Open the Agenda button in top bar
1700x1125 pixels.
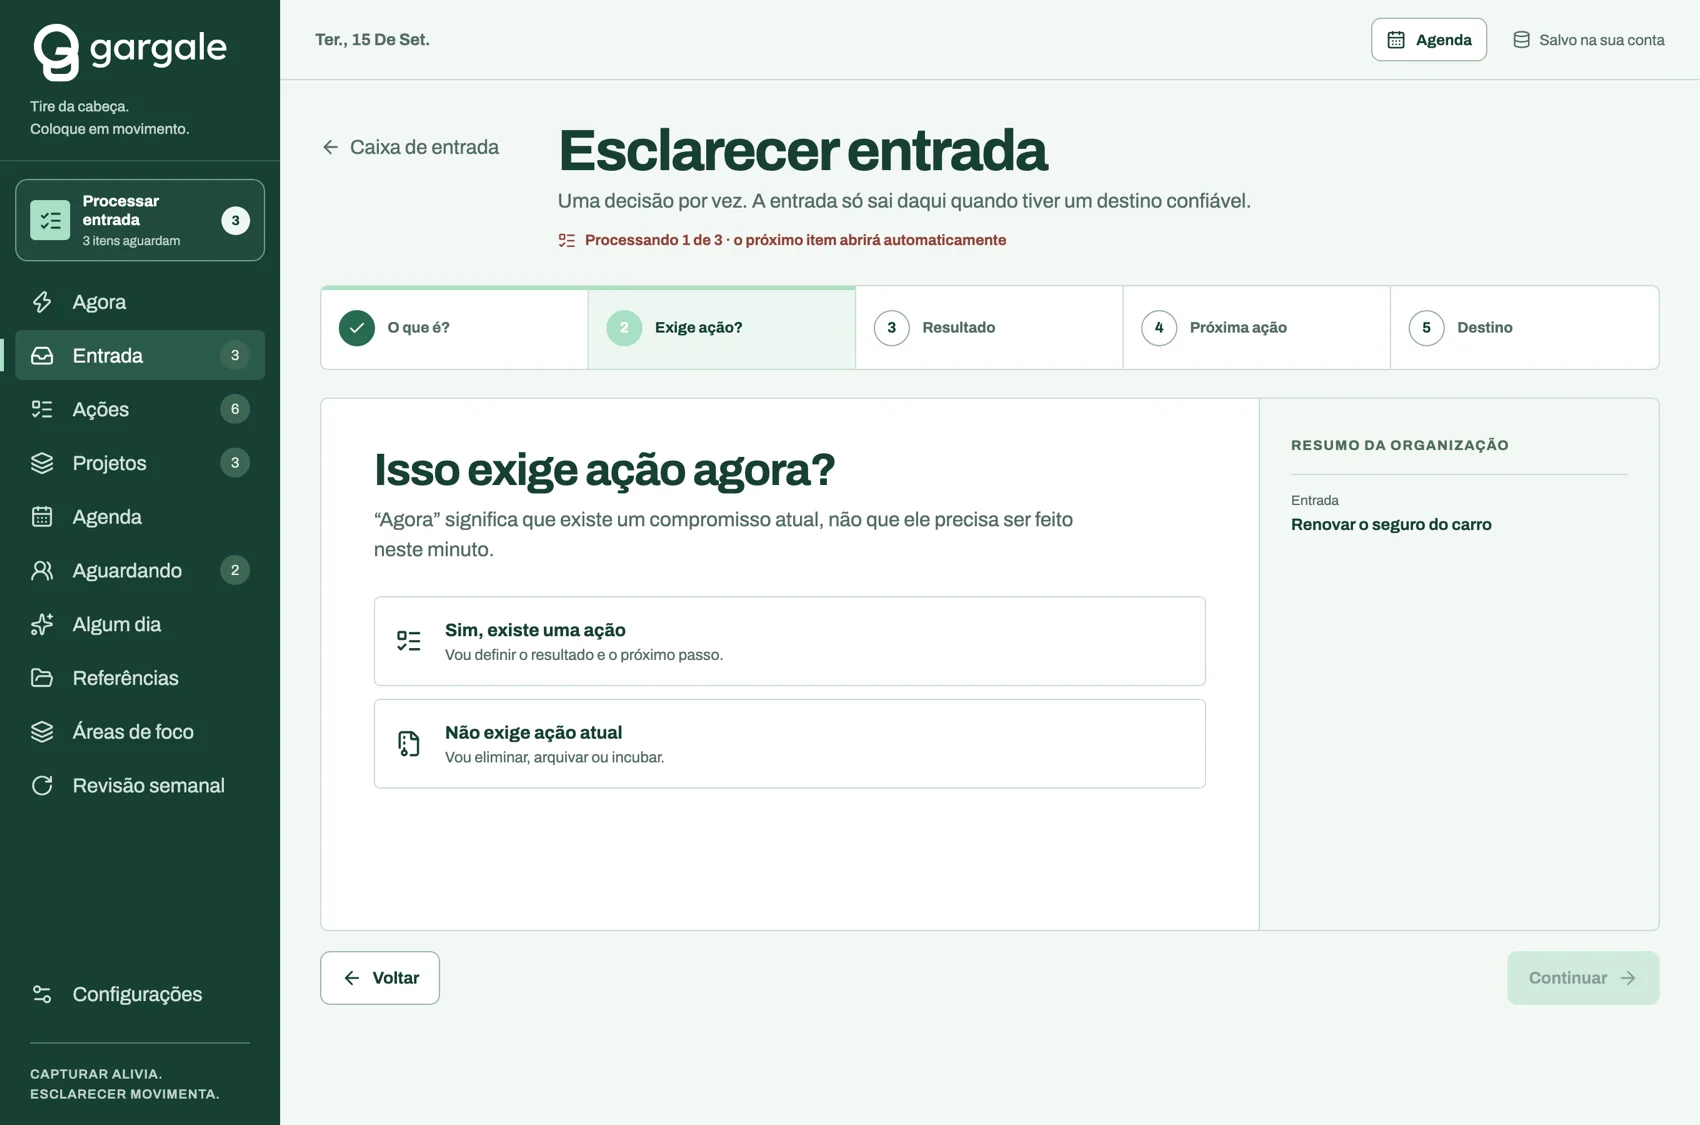(1429, 40)
